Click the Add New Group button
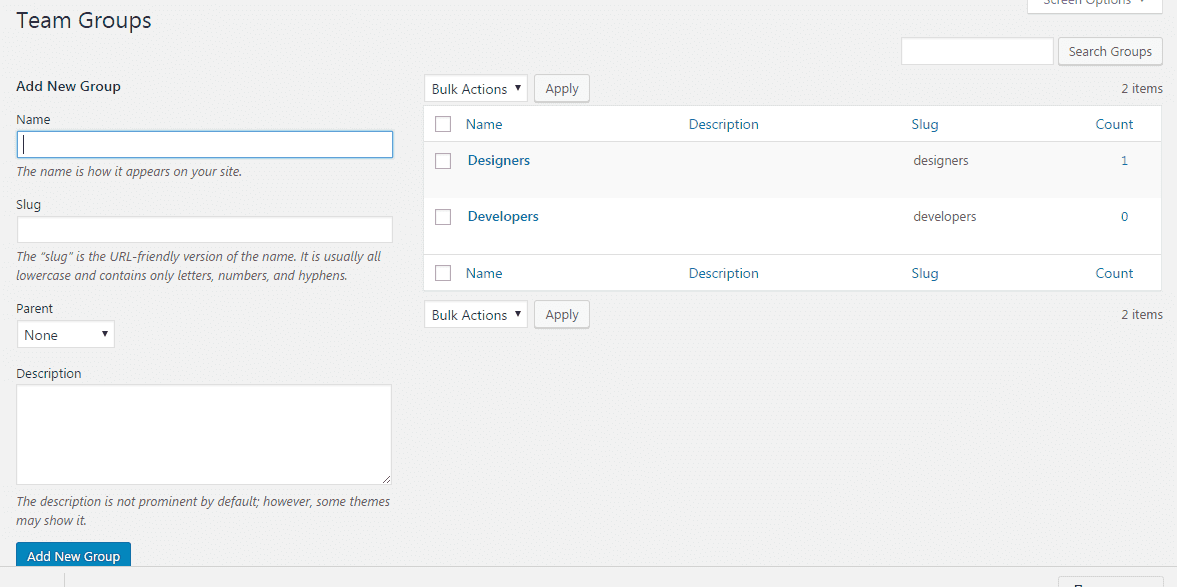The image size is (1177, 587). [x=73, y=556]
